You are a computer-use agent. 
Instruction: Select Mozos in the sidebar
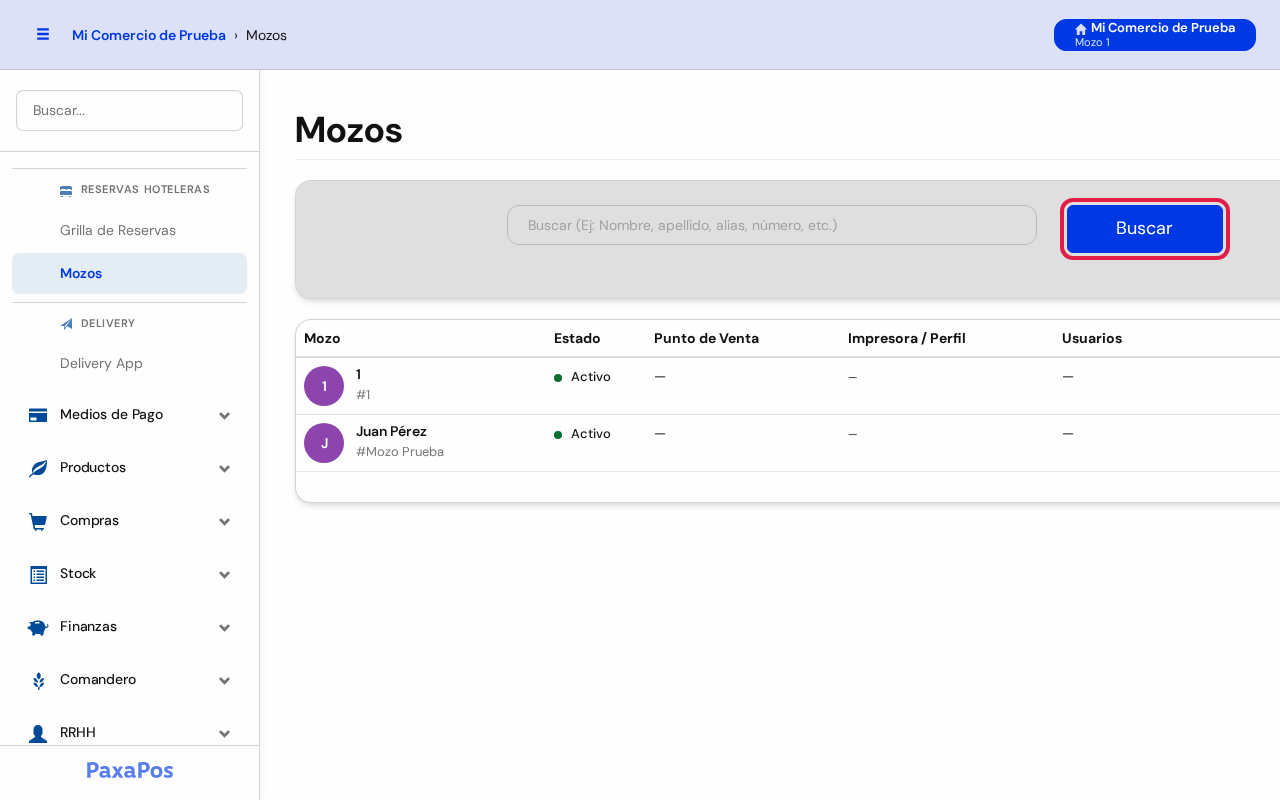[129, 273]
